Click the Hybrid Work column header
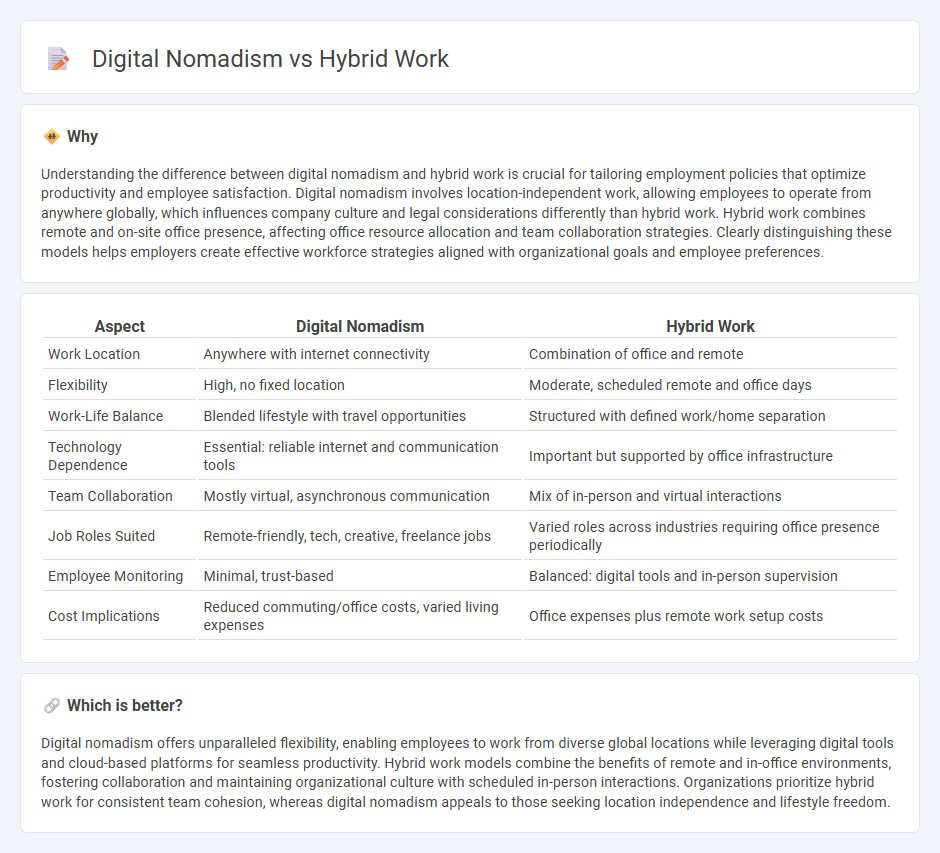This screenshot has height=853, width=940. click(x=710, y=326)
